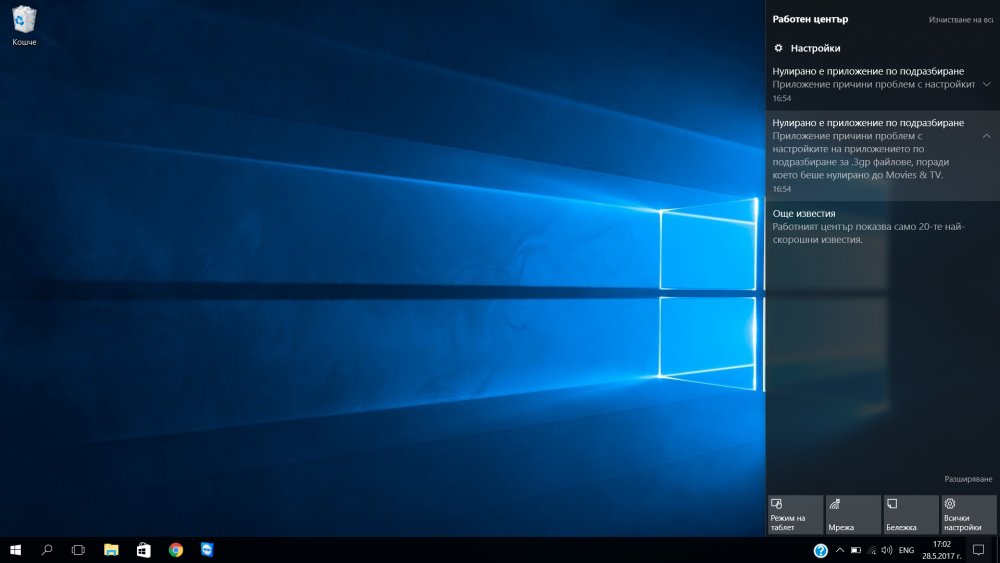Clear all notifications in Action Center
Viewport: 1000px width, 563px height.
point(960,20)
